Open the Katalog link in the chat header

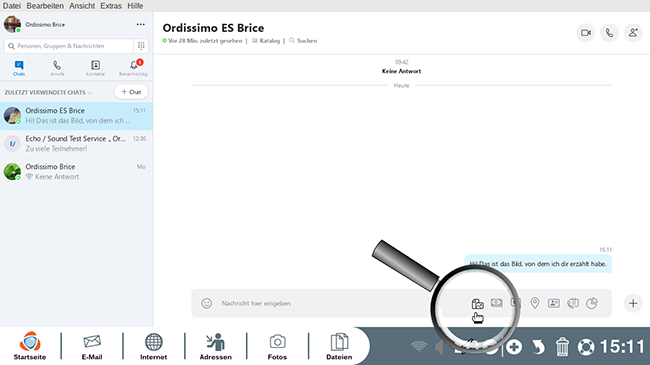click(266, 41)
